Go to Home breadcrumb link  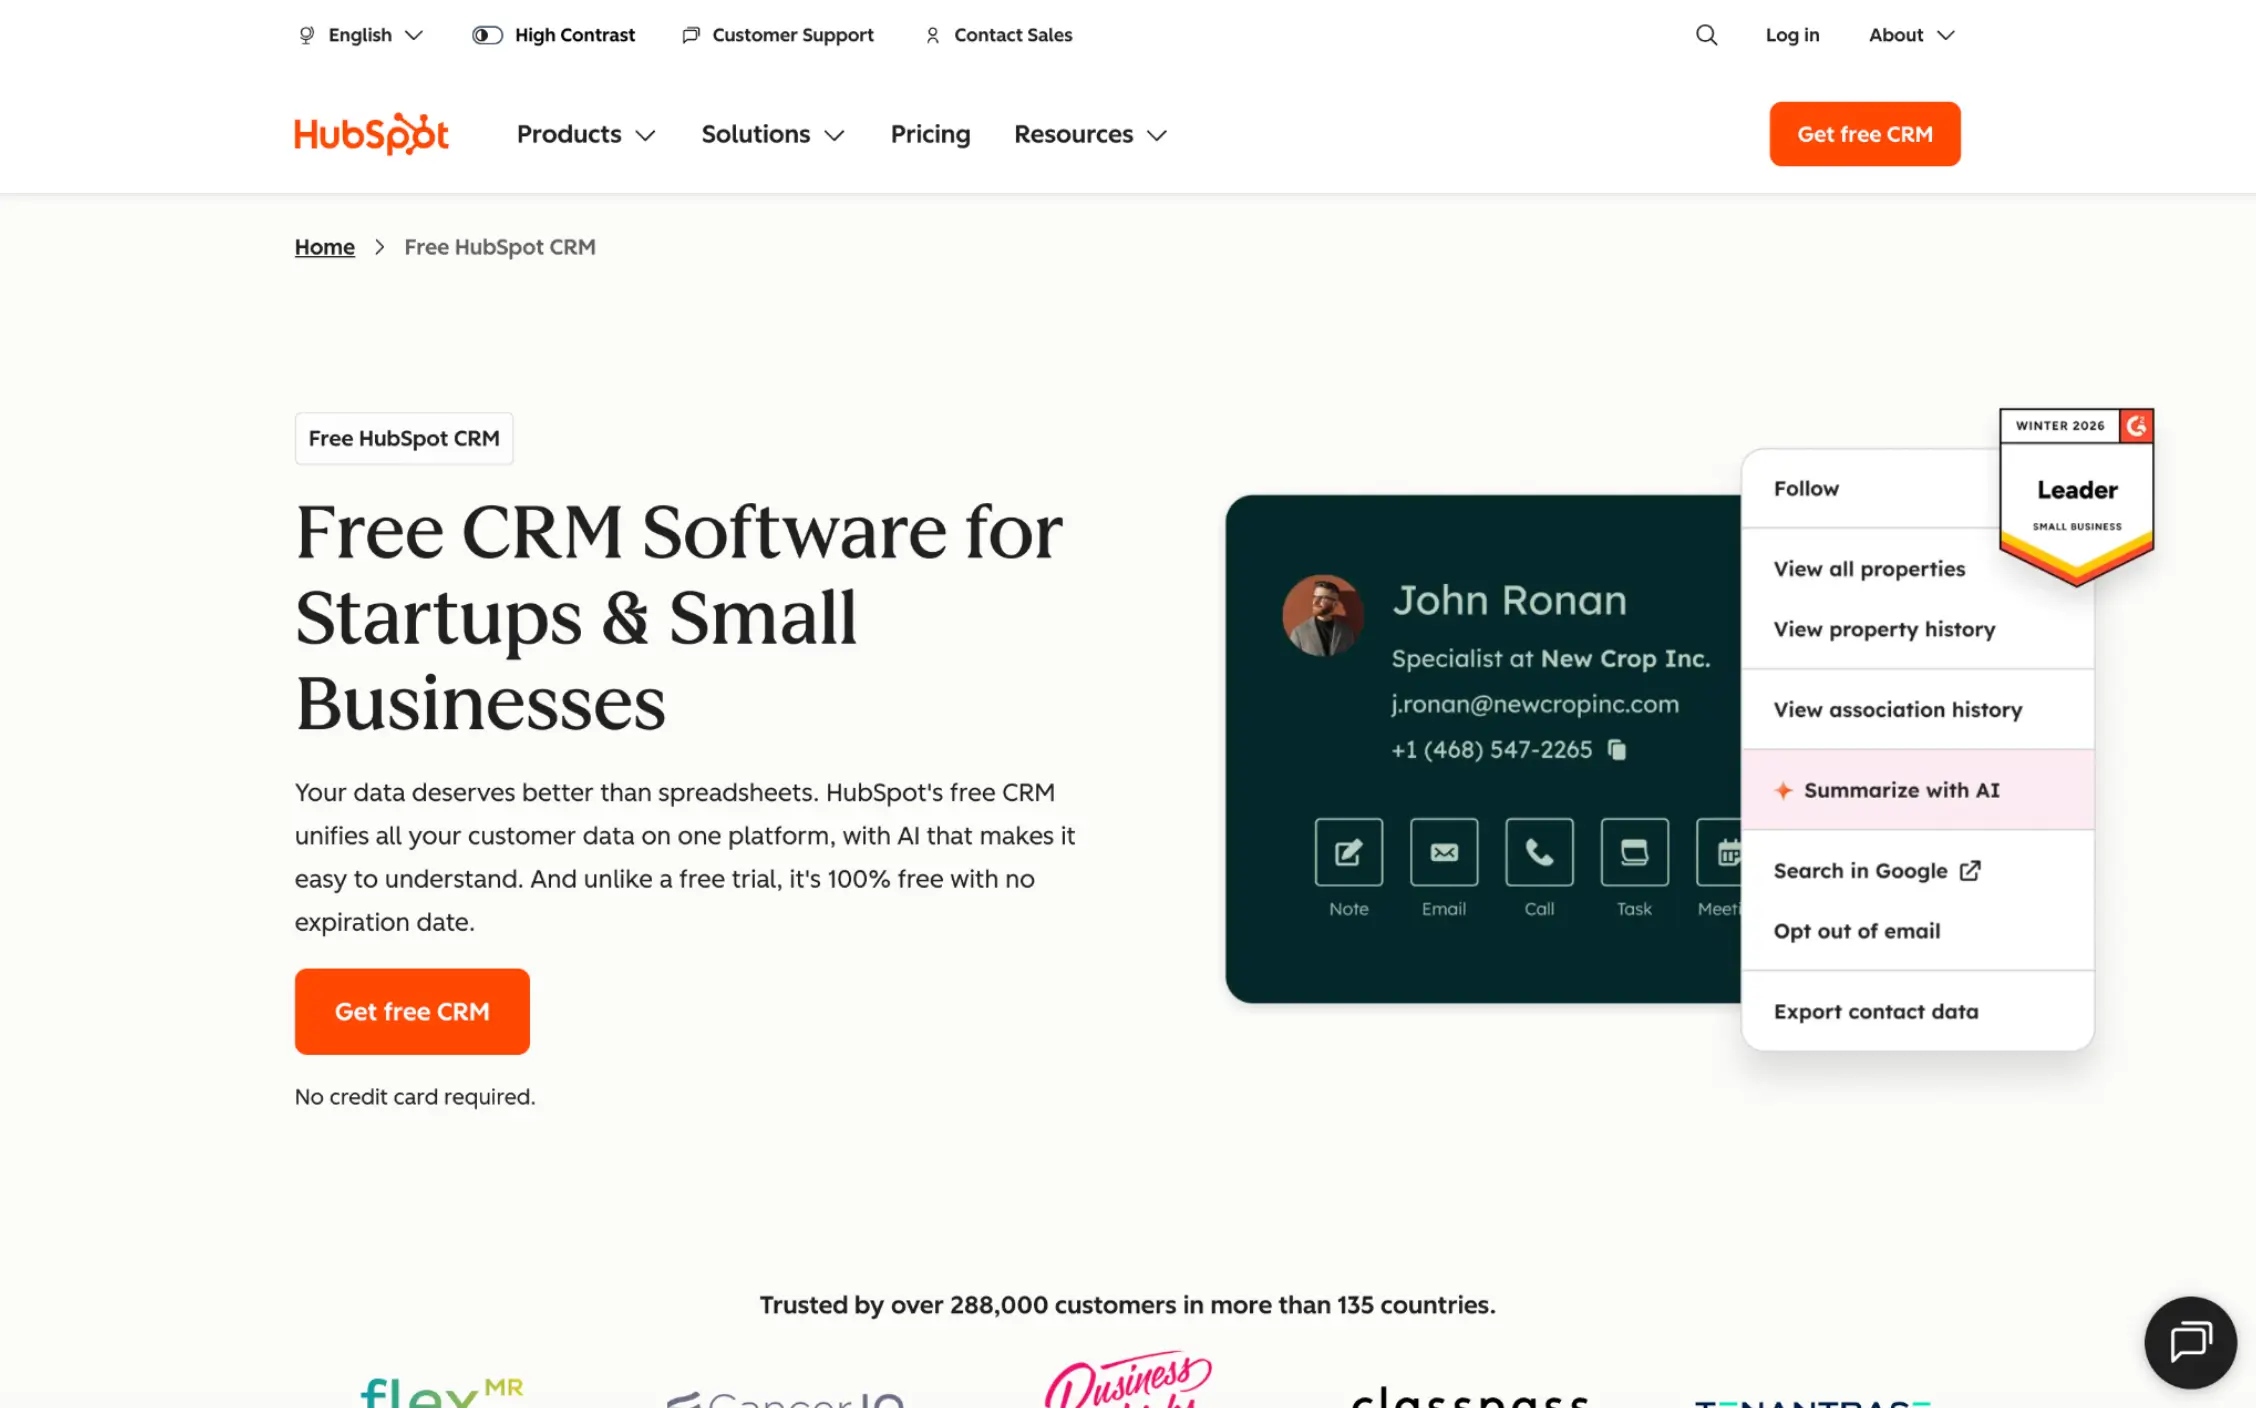324,247
